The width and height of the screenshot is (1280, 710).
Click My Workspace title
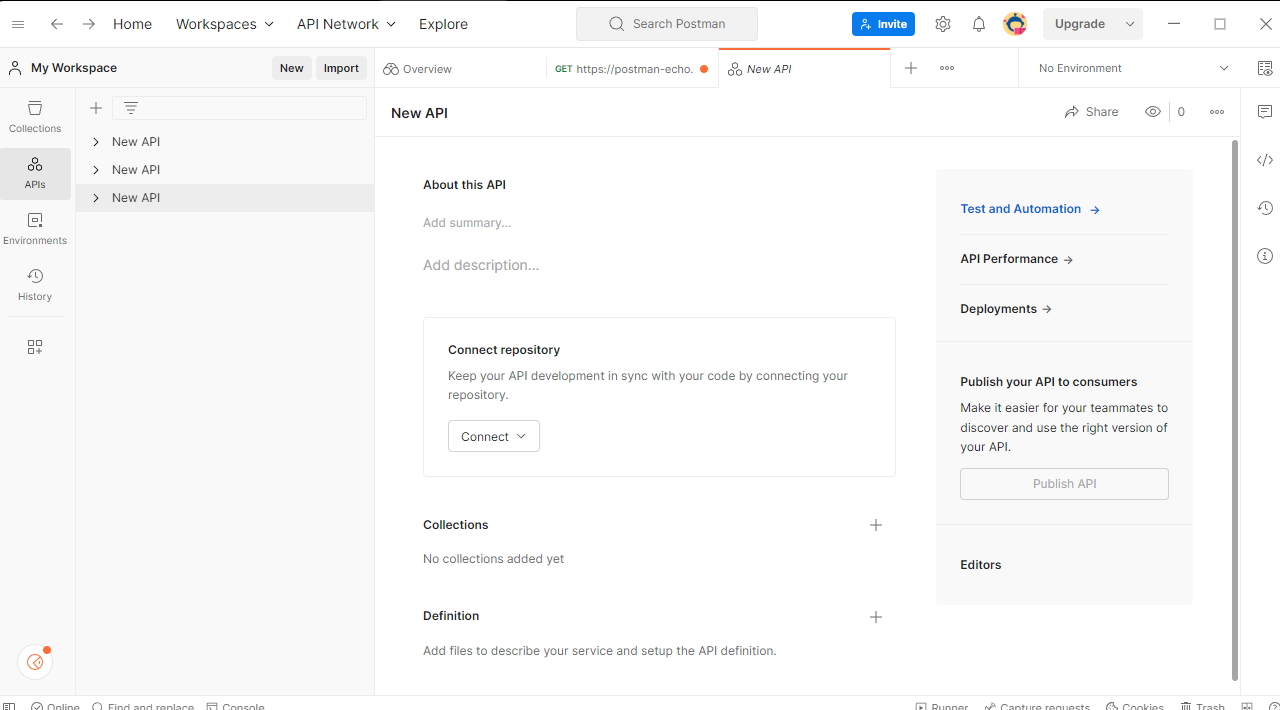click(x=74, y=68)
